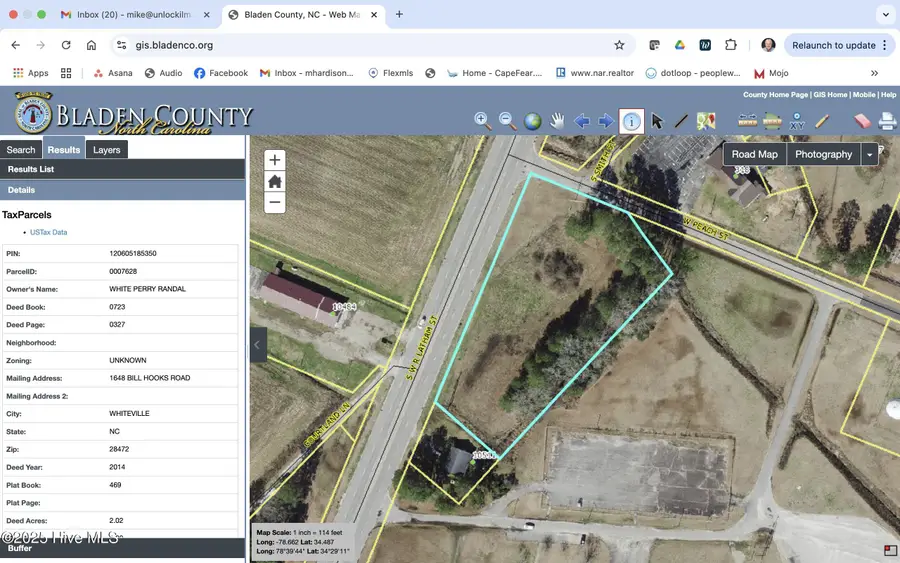Click the globe full extent icon

(x=532, y=121)
